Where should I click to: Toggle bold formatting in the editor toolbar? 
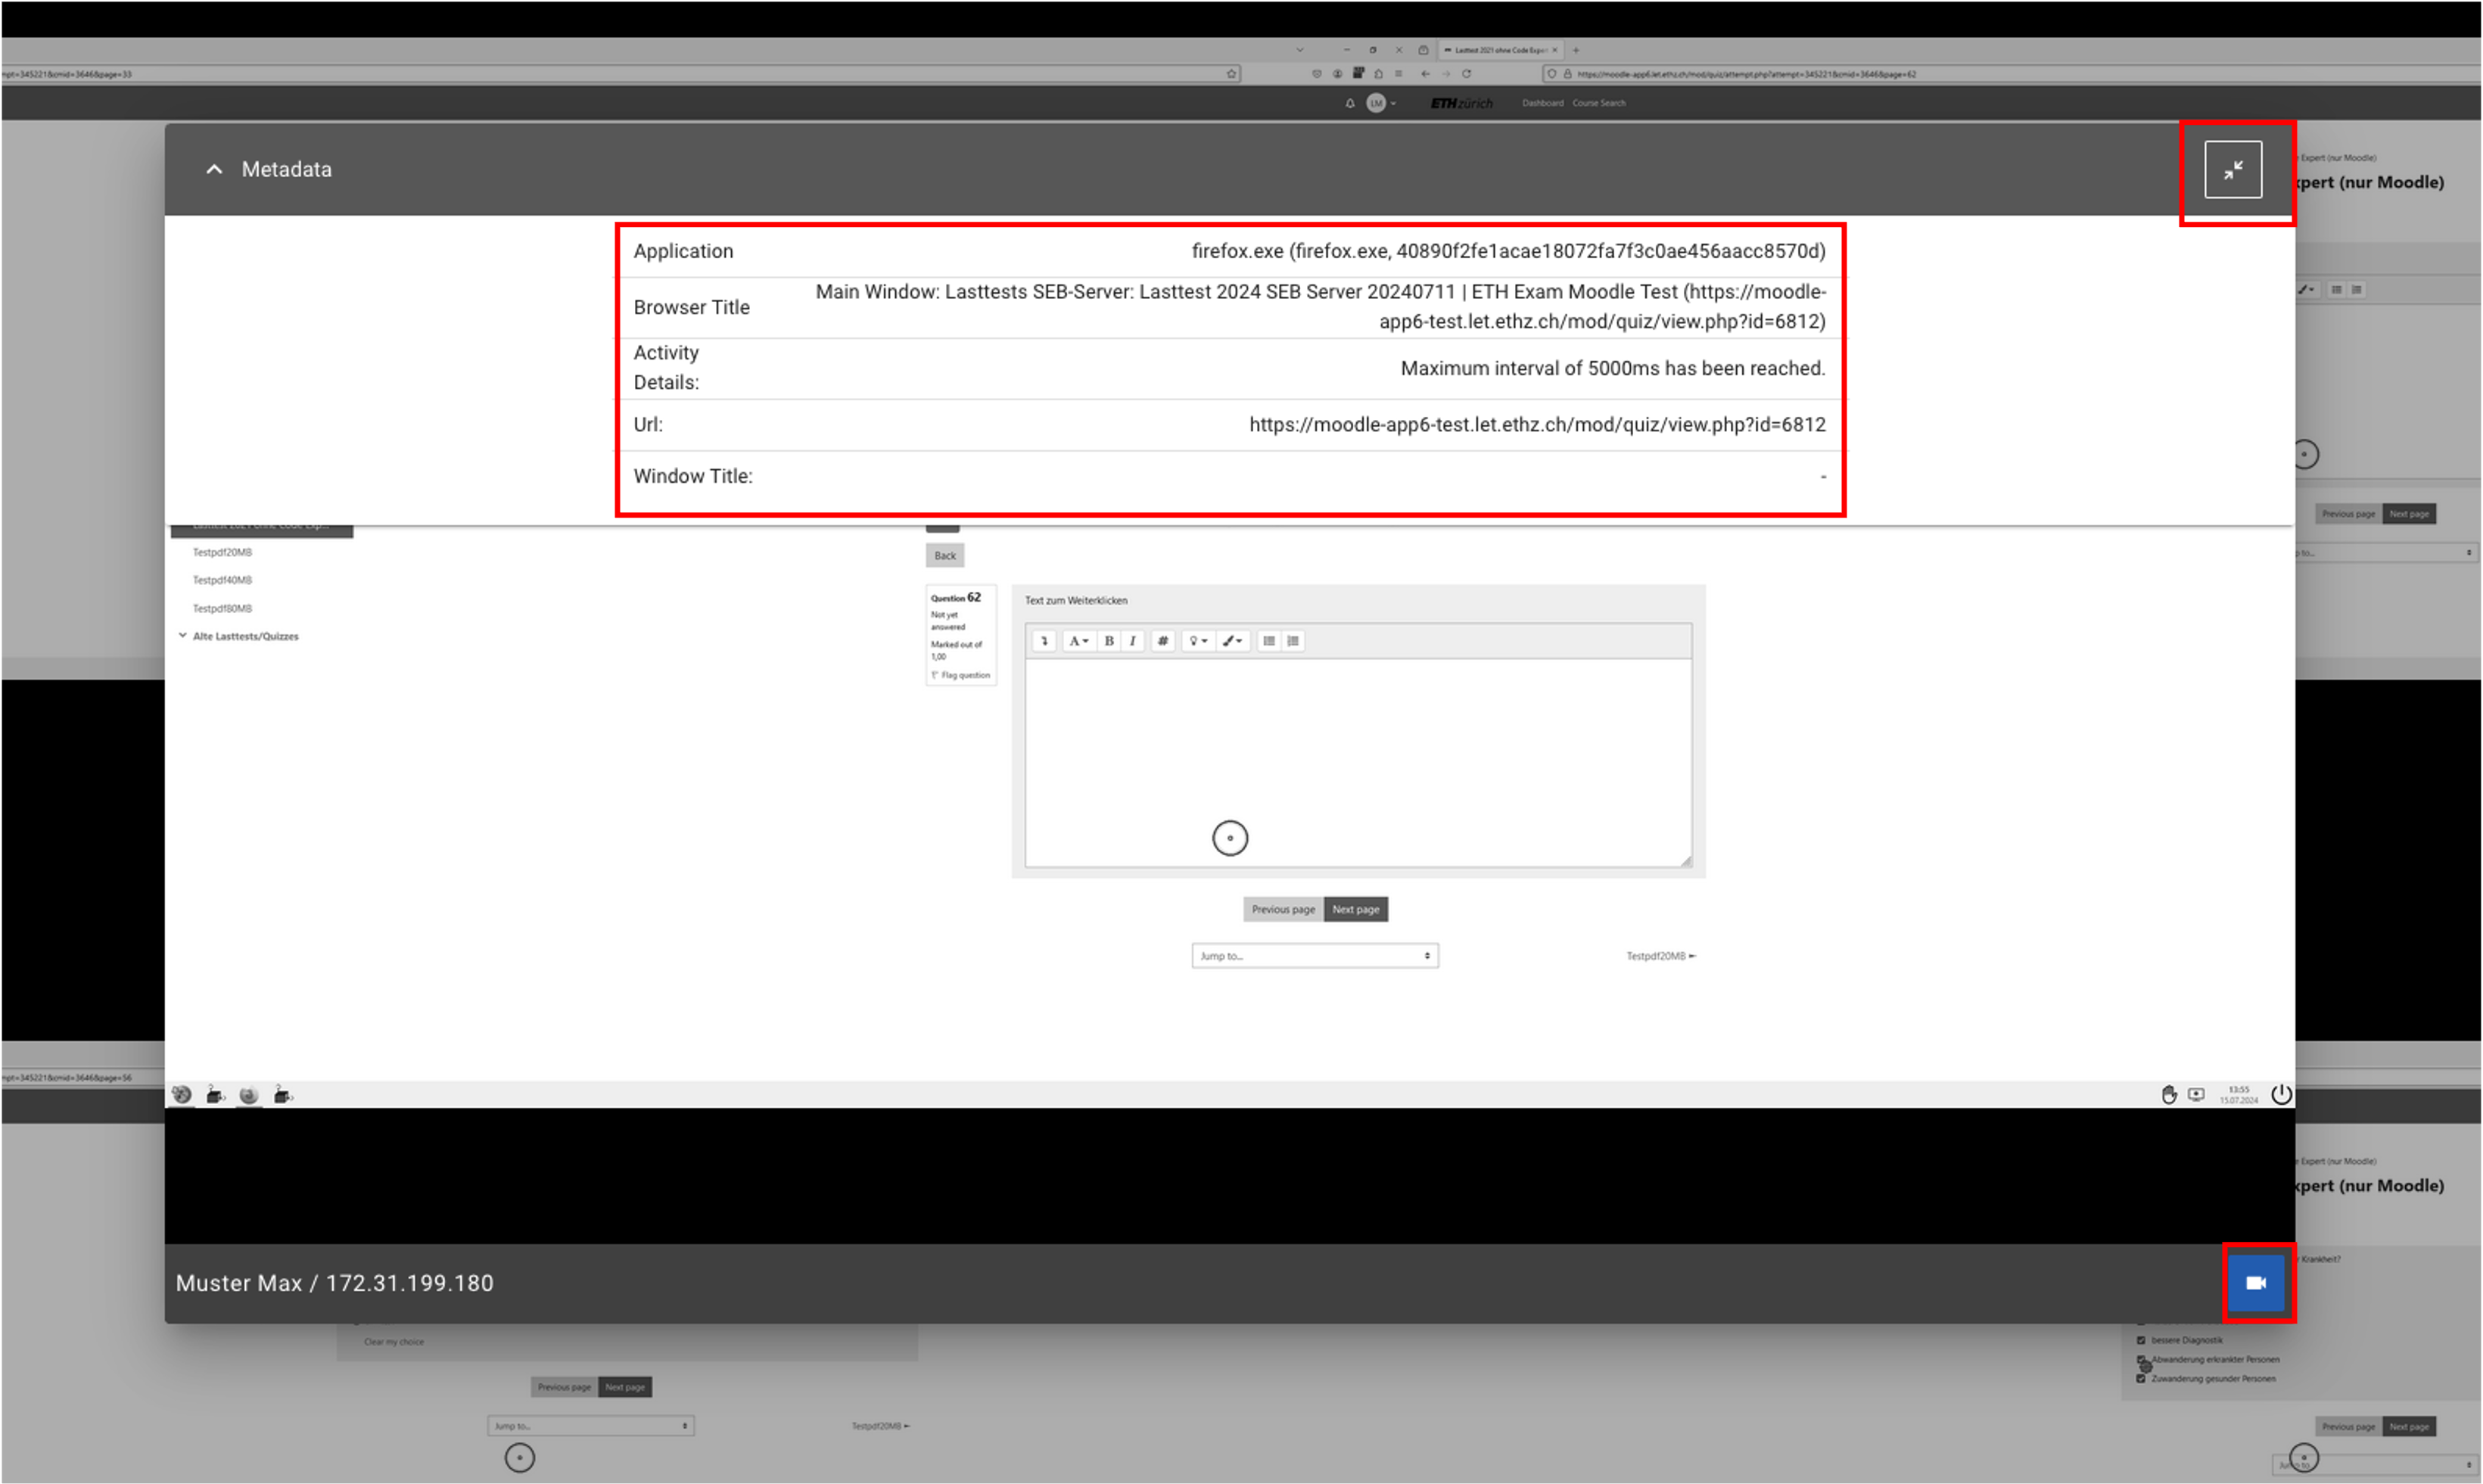click(x=1109, y=641)
